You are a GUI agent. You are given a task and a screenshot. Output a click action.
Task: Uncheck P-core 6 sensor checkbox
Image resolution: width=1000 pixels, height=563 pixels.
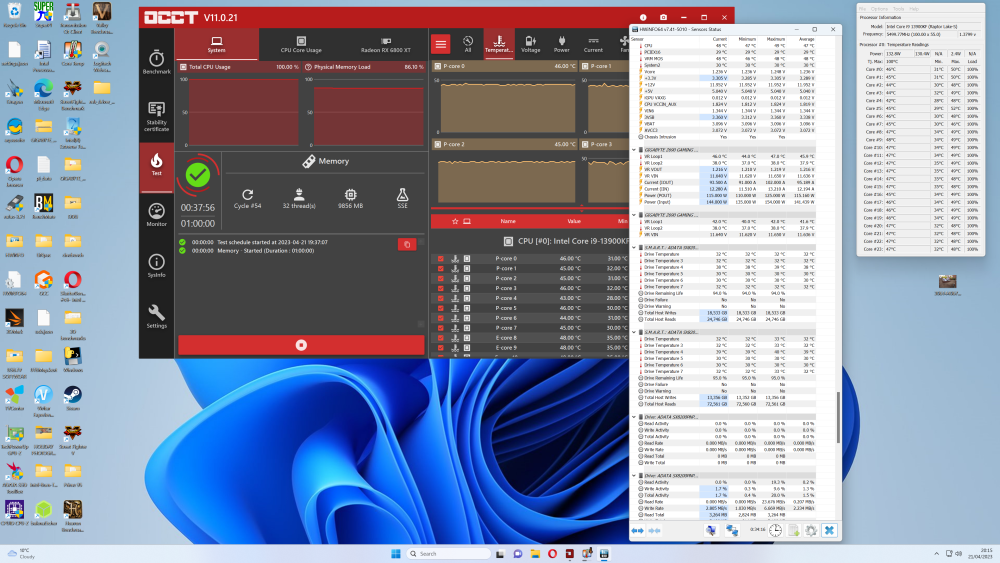point(441,318)
